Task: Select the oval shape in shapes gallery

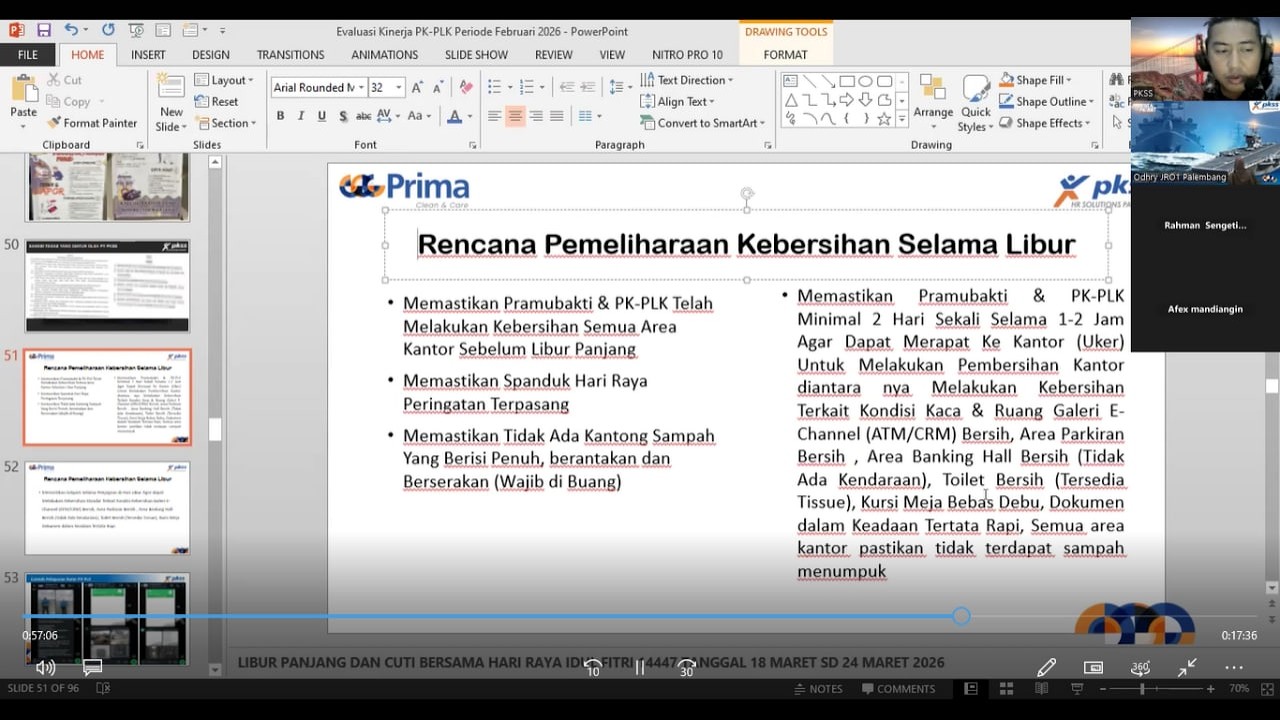Action: click(865, 82)
